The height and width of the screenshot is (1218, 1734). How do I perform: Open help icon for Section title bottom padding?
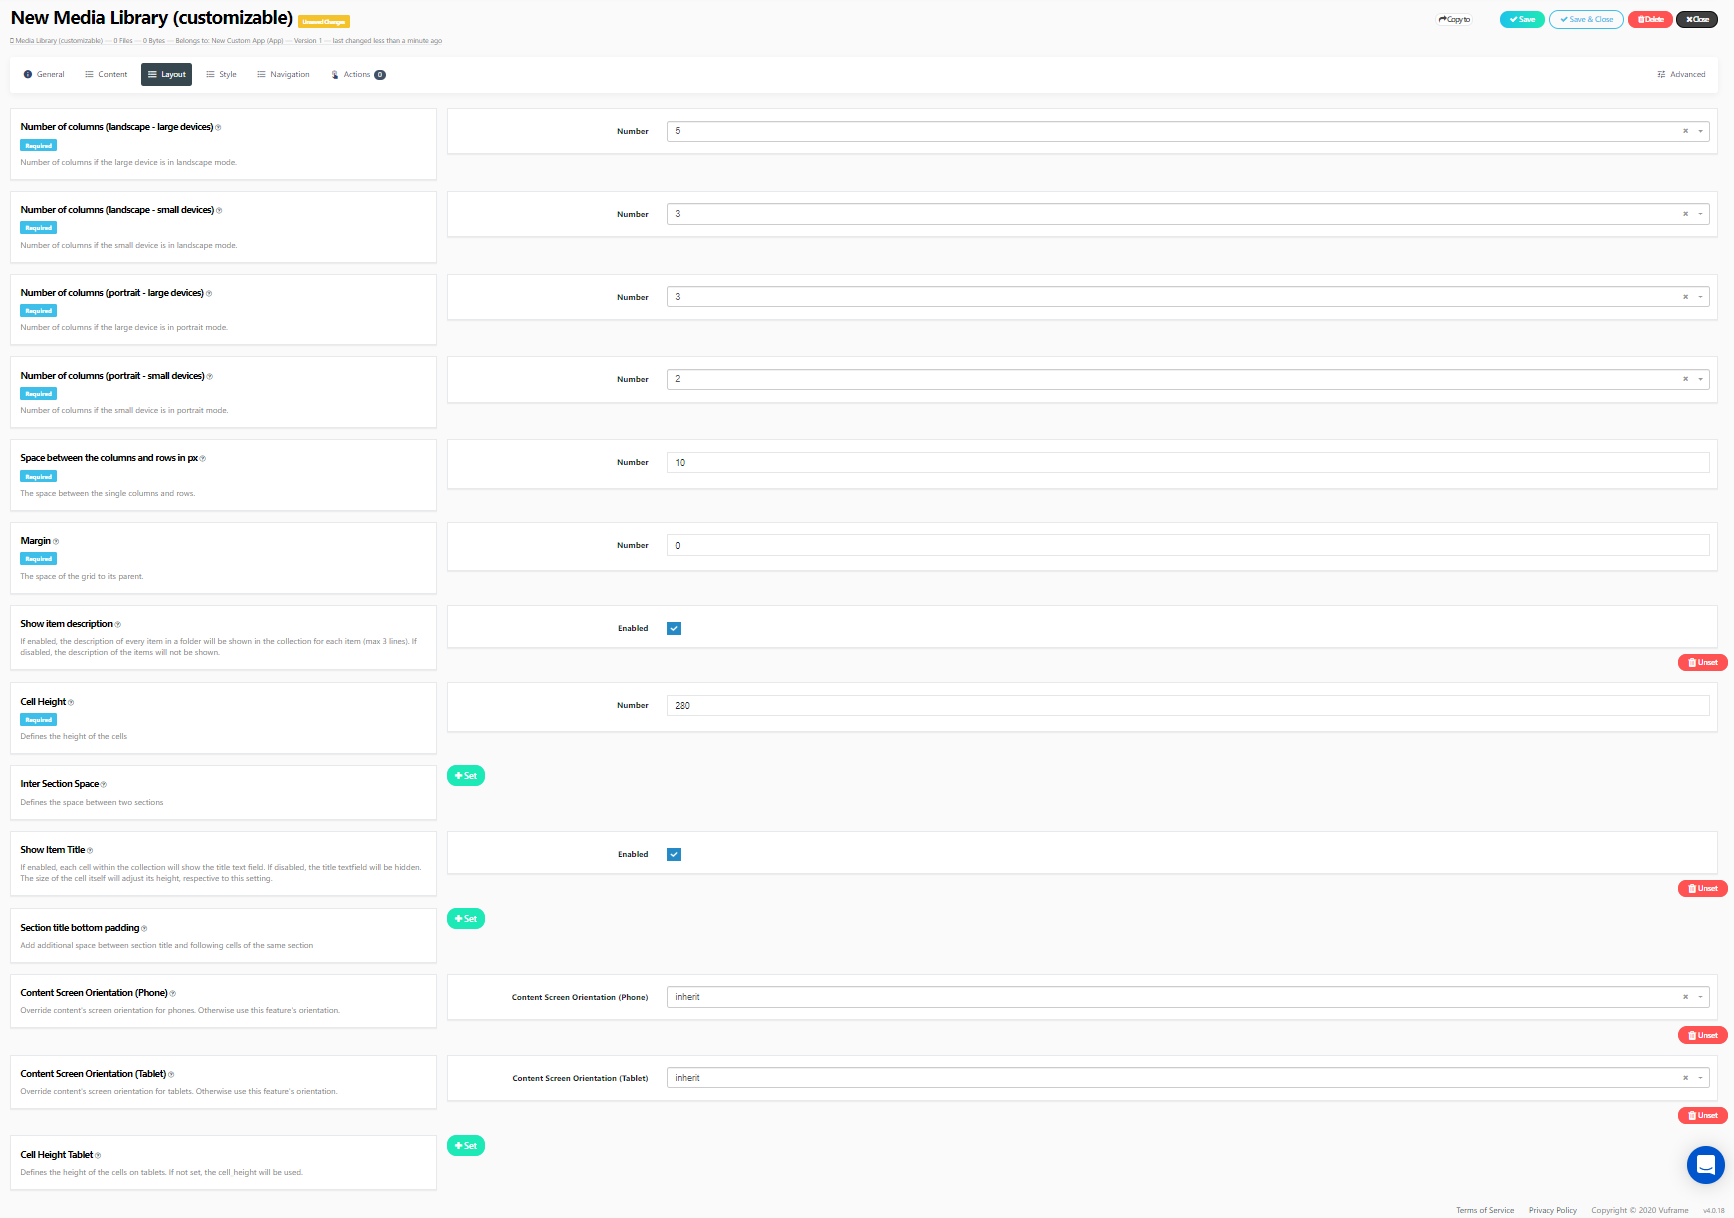click(x=144, y=929)
